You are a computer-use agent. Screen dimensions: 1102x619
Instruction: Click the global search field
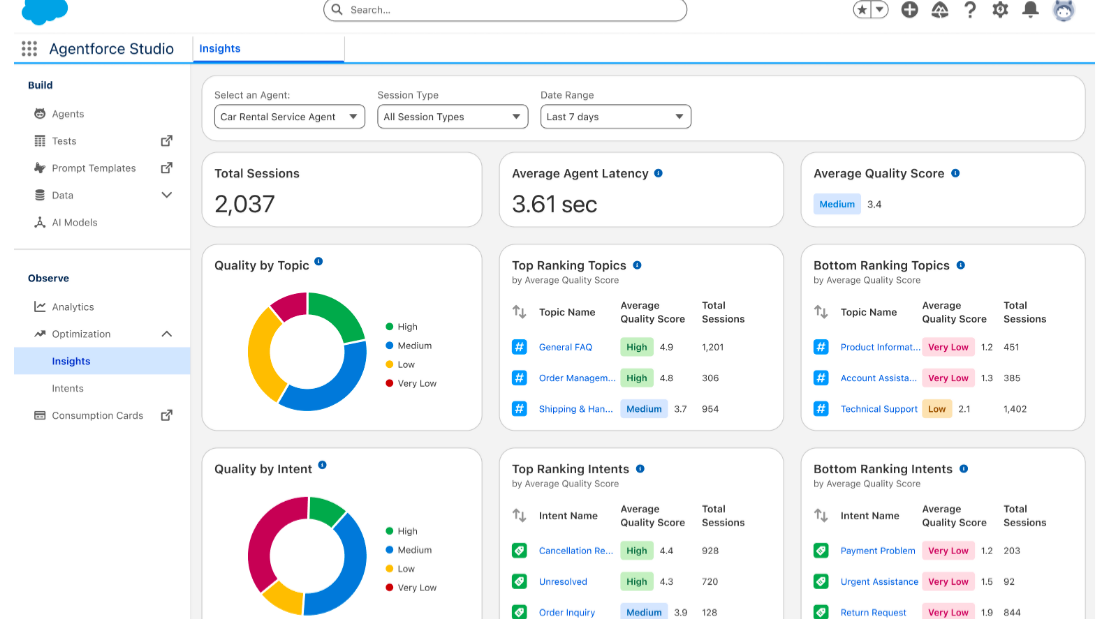505,10
